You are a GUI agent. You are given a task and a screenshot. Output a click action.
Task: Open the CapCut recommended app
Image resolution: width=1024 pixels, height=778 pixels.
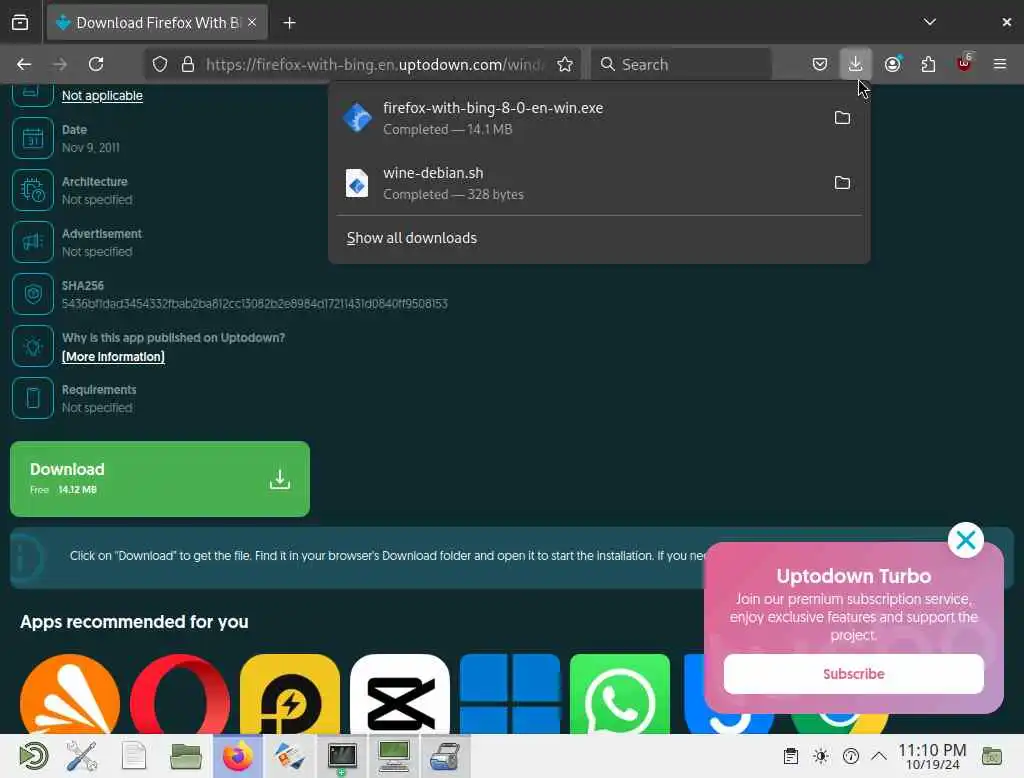tap(400, 694)
